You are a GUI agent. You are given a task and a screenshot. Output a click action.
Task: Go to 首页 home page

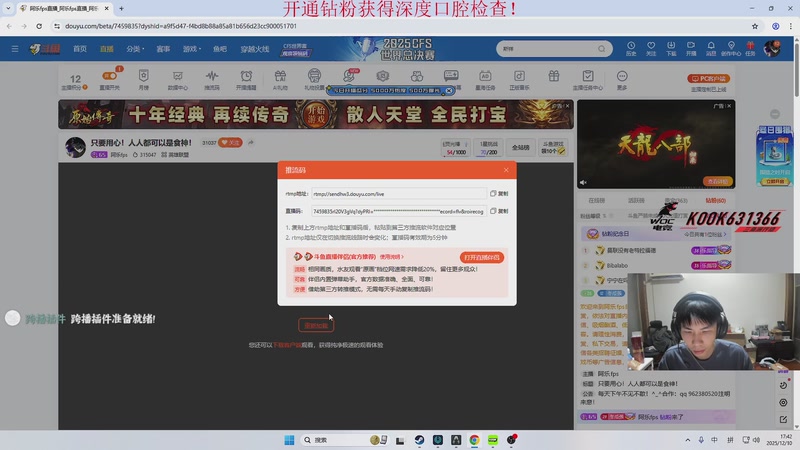pyautogui.click(x=80, y=49)
